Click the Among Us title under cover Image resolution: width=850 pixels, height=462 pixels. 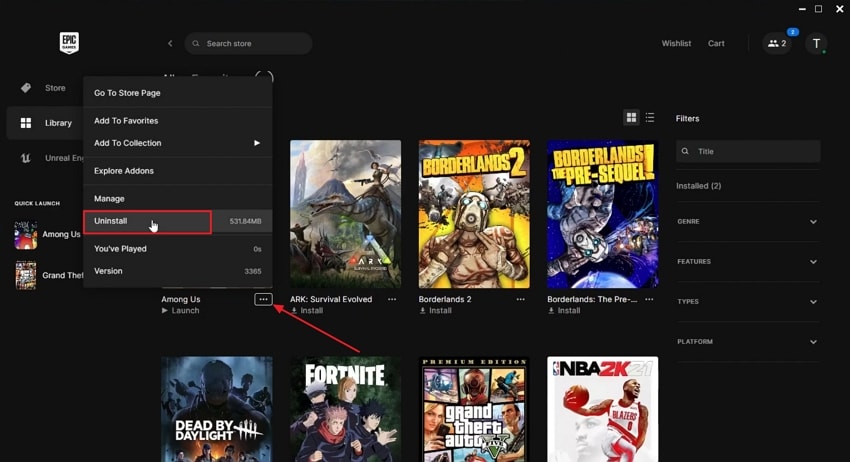point(181,299)
